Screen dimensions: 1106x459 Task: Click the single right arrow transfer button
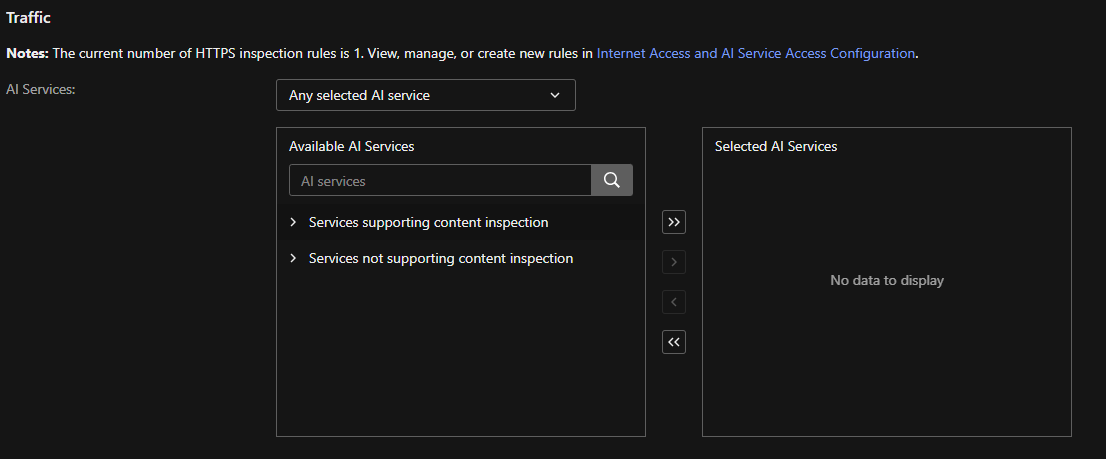point(674,262)
